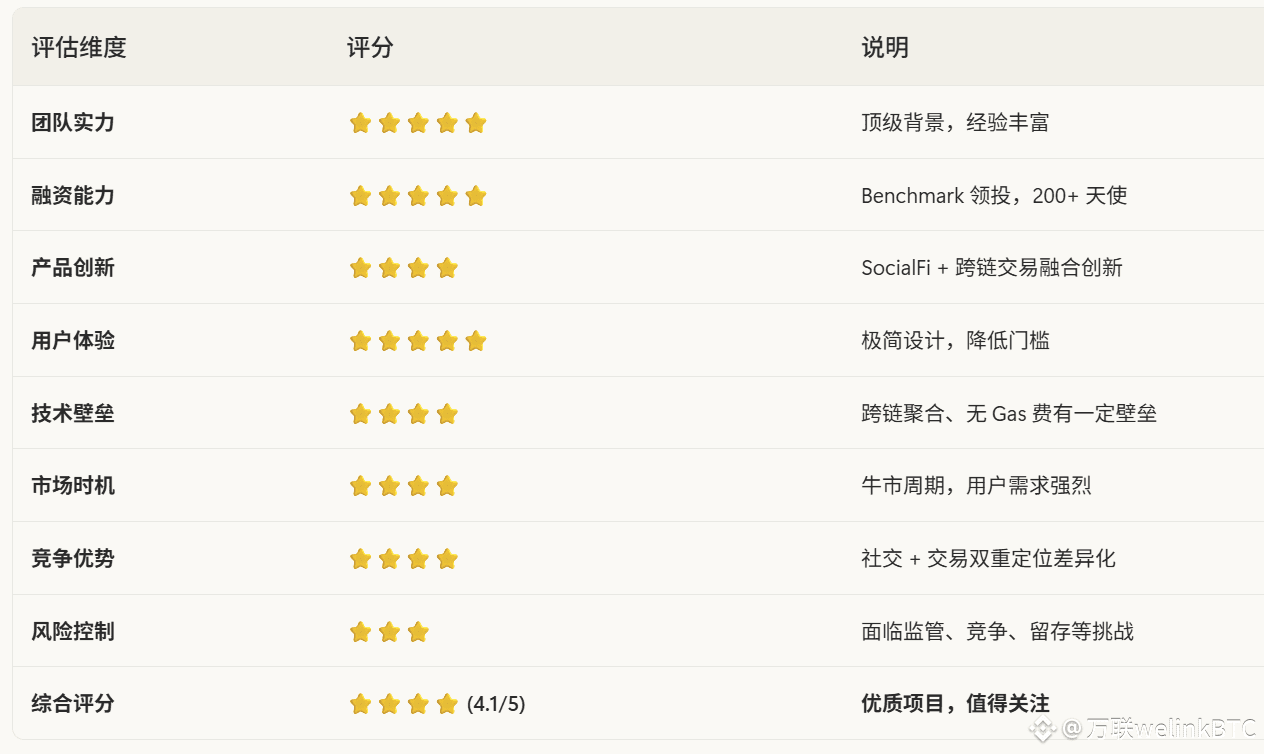Click the SocialFi 跨链交易 description cell
The width and height of the screenshot is (1264, 754).
coord(992,268)
